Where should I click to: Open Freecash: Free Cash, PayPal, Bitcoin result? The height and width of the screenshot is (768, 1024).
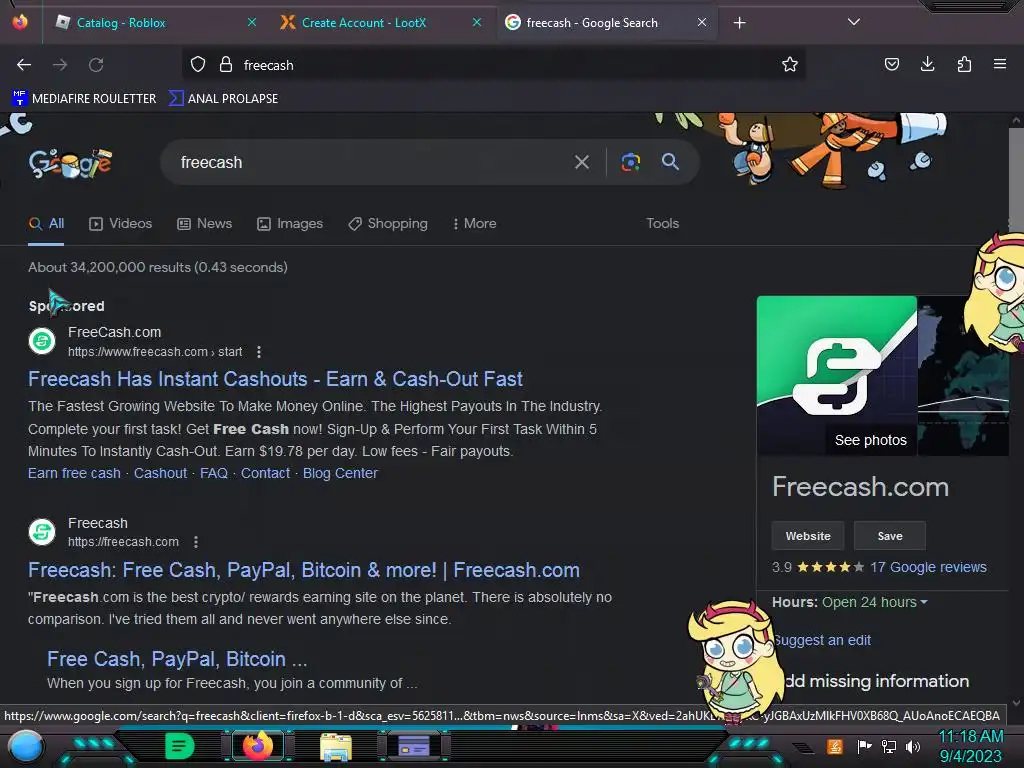(304, 570)
